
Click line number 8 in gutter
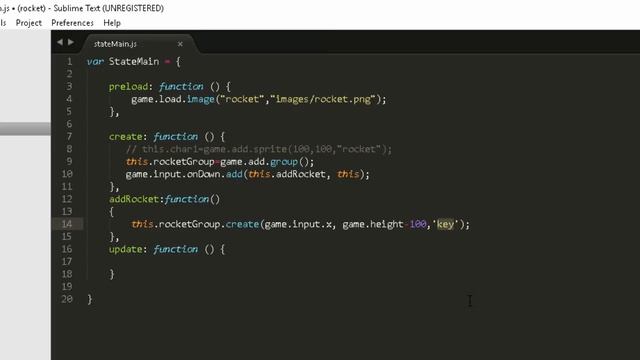[x=69, y=149]
